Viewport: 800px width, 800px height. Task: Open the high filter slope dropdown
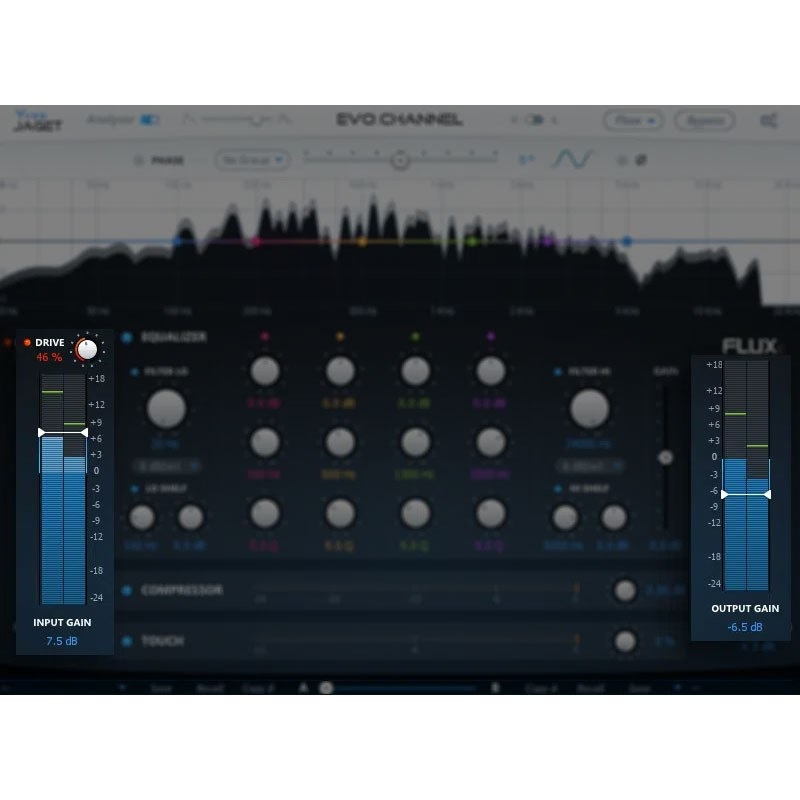tap(589, 466)
